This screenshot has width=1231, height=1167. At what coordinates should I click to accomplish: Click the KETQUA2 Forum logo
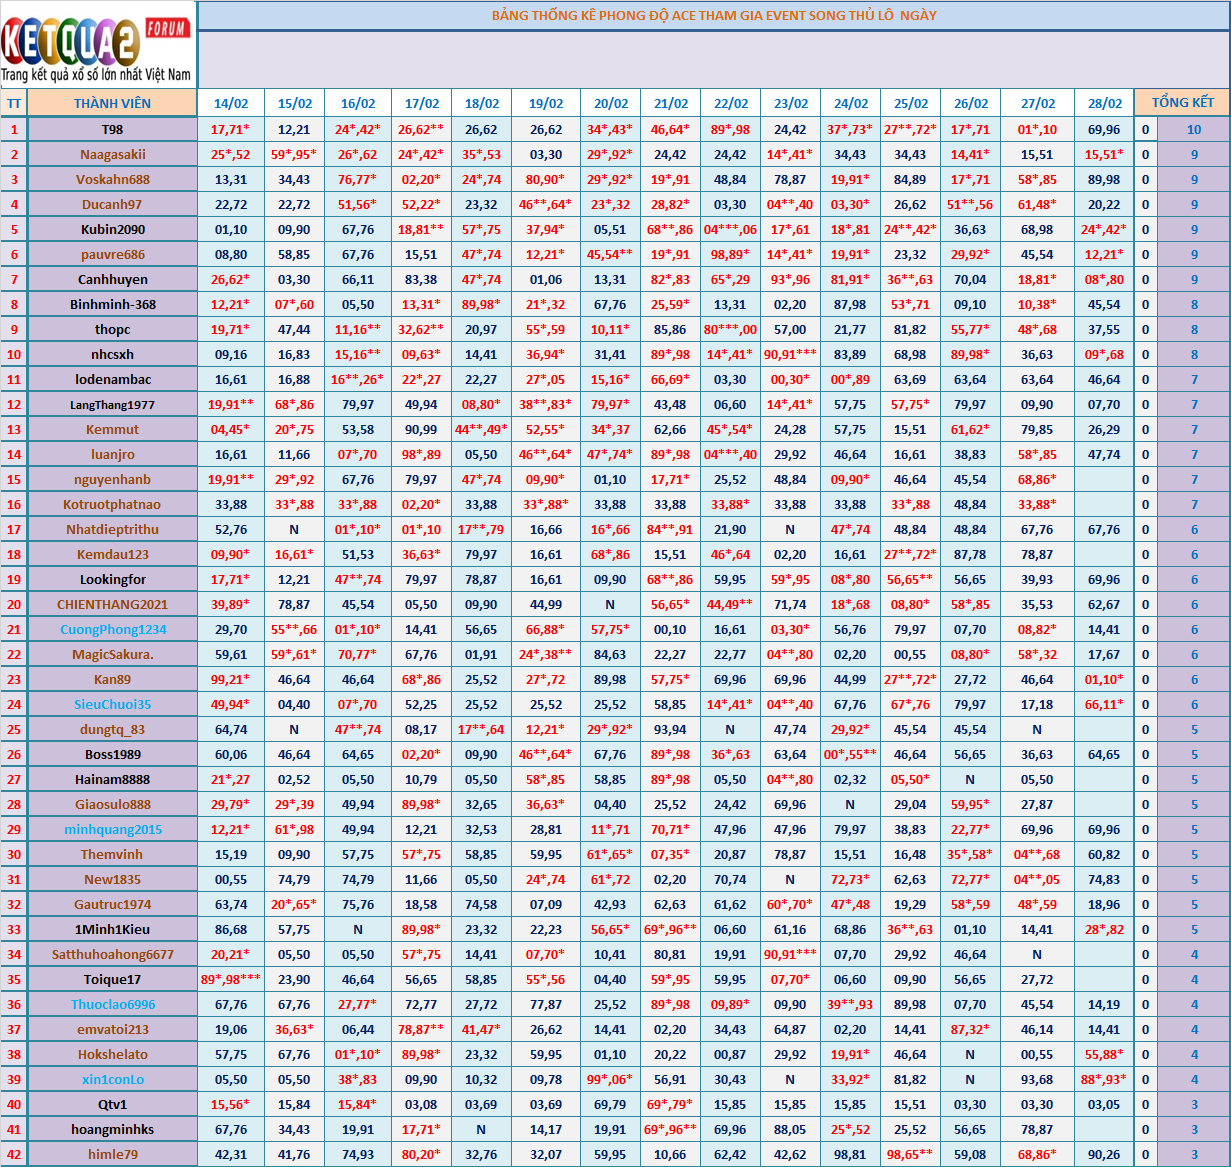pos(97,45)
